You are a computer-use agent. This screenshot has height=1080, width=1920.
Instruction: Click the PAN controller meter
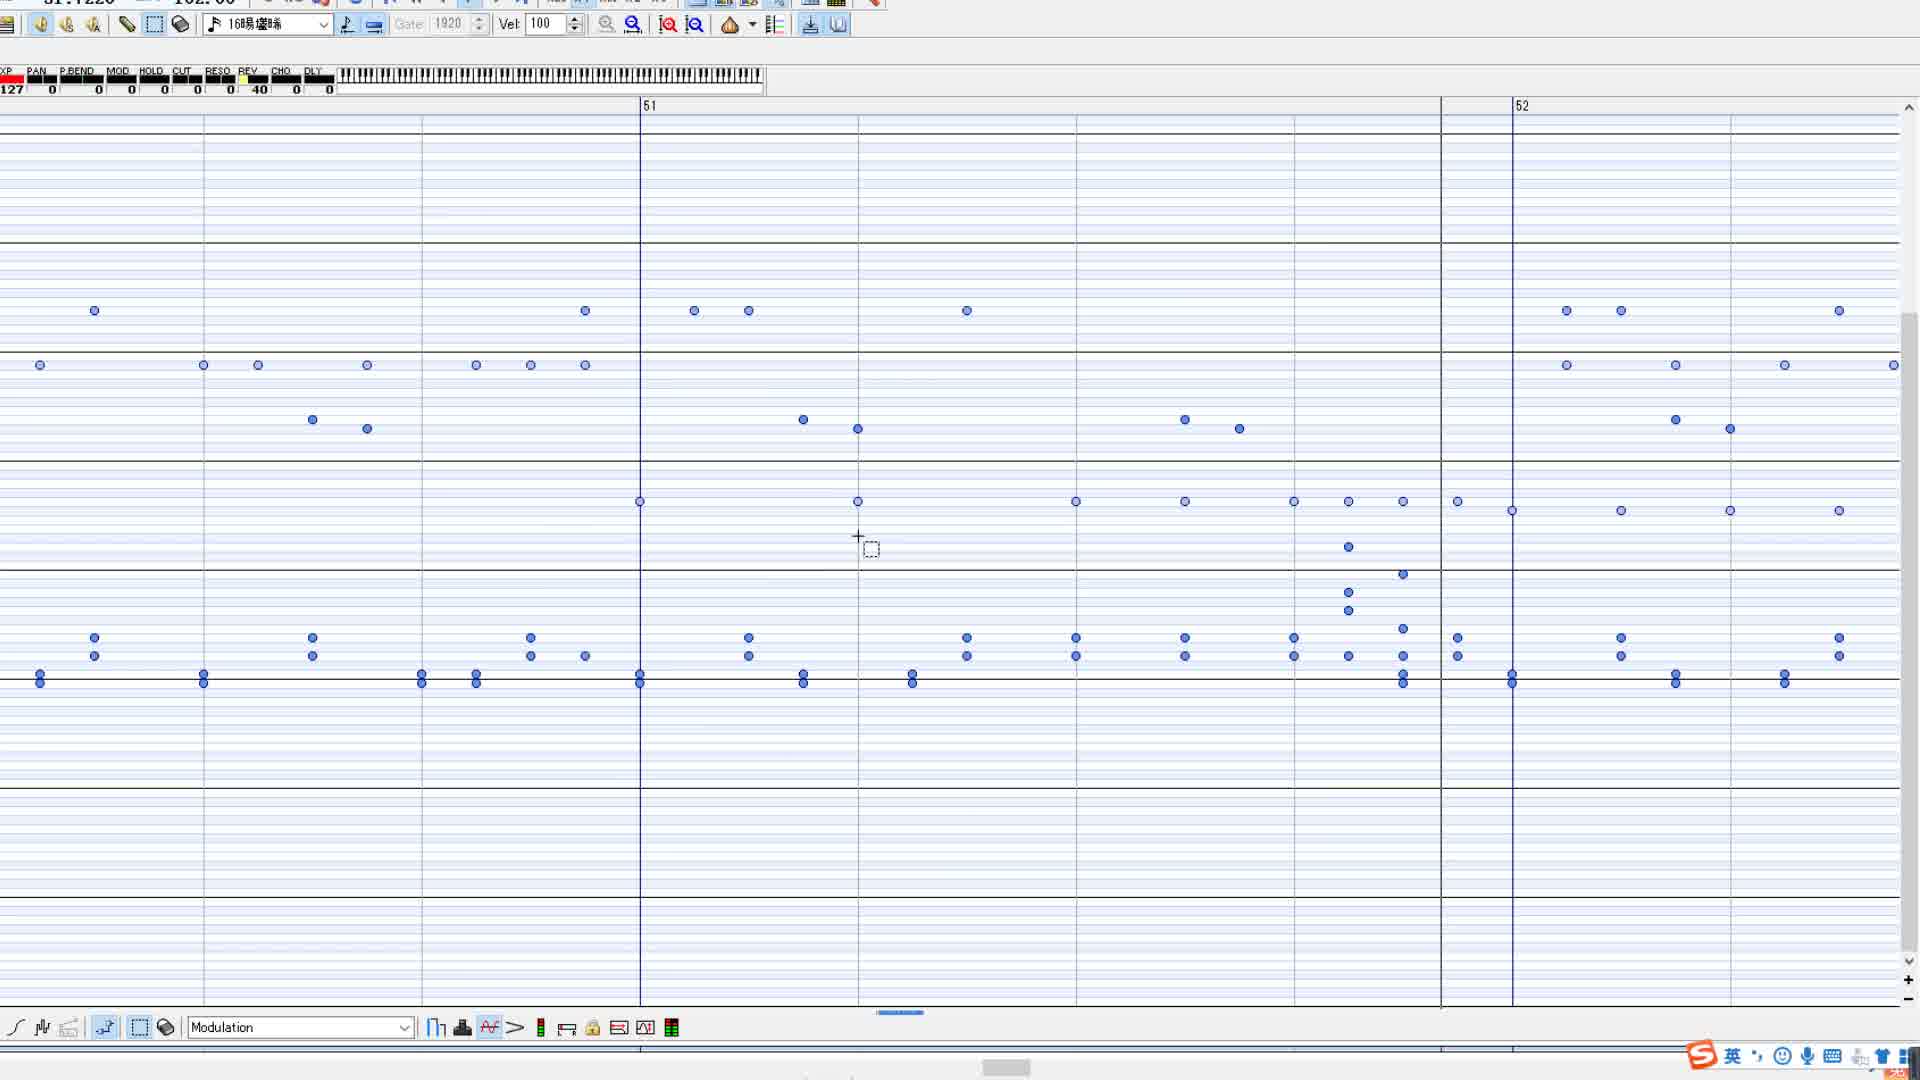coord(42,82)
